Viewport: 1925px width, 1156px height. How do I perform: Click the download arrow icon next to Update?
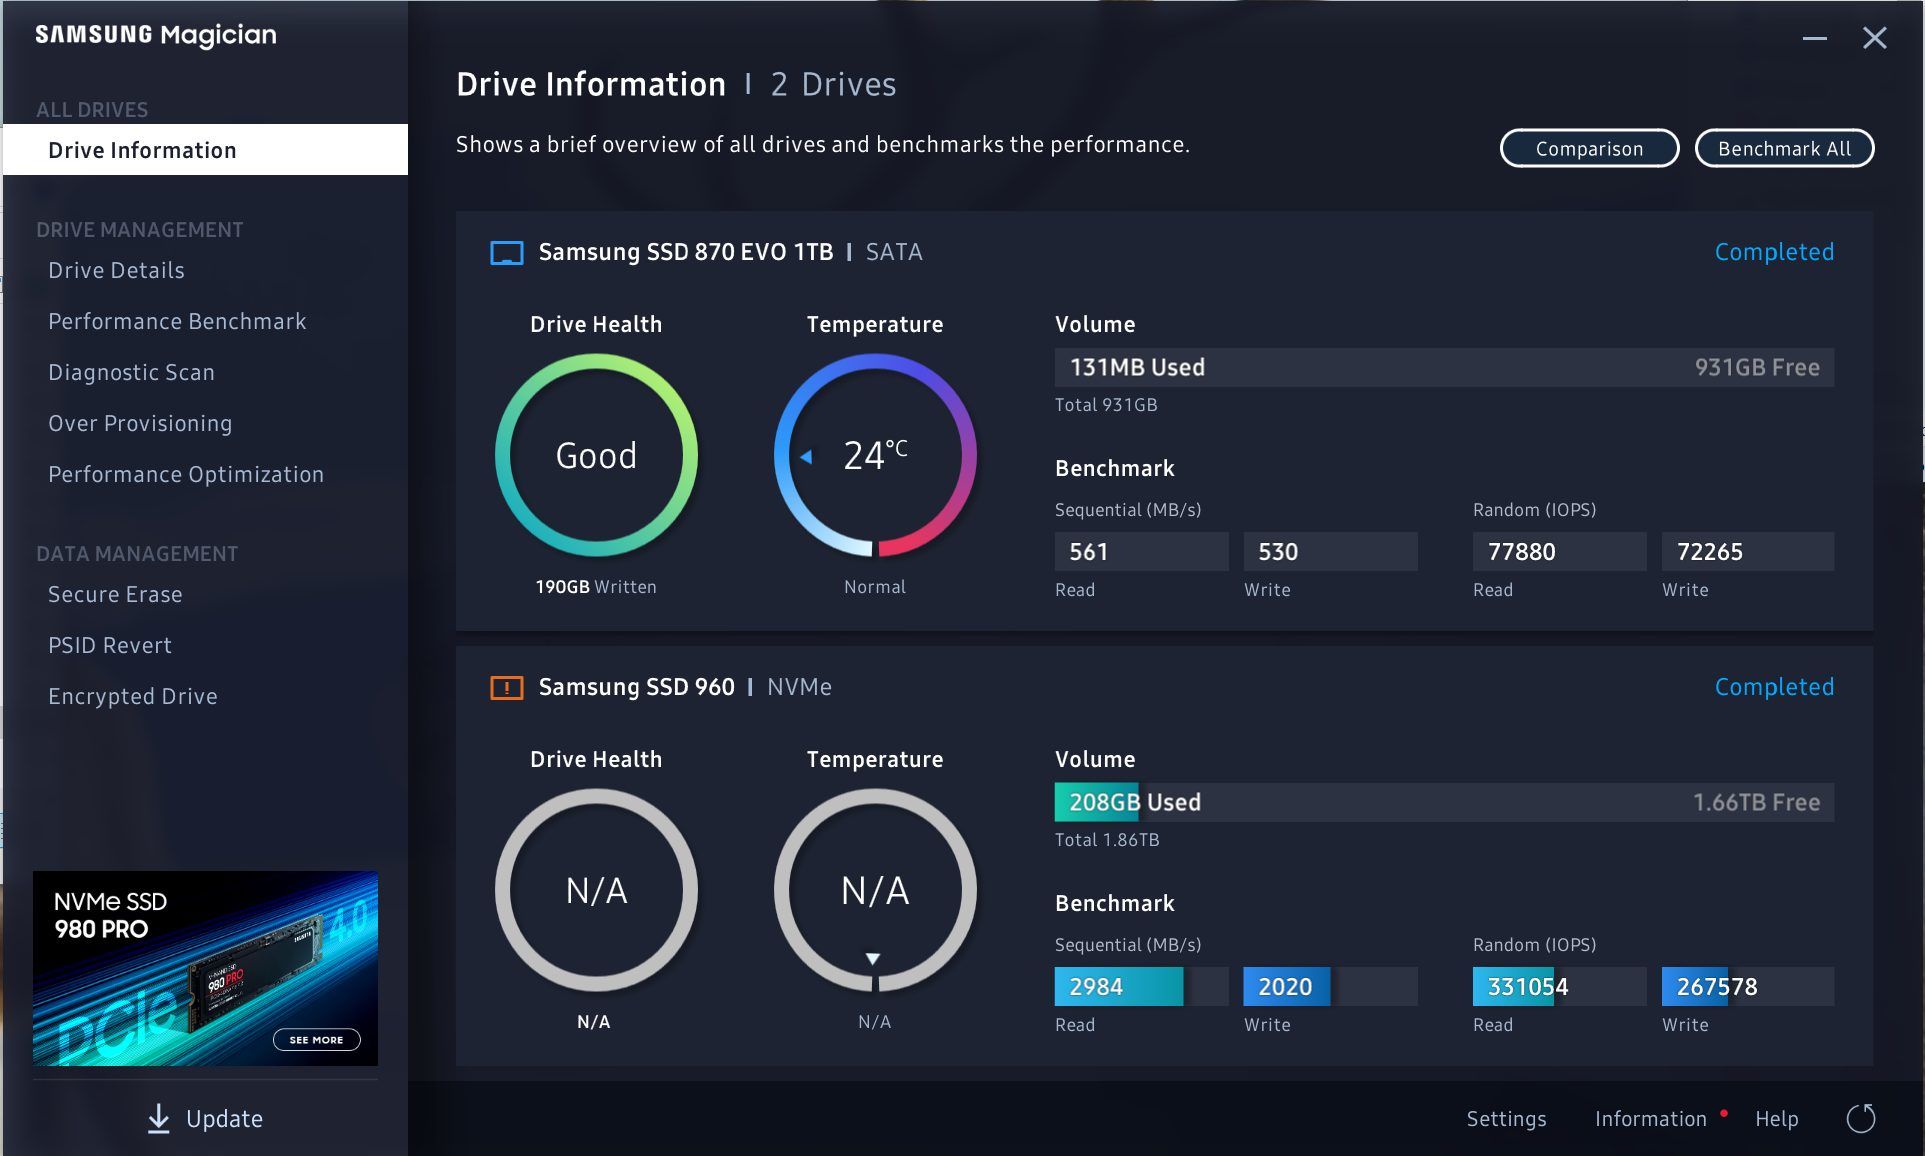[x=158, y=1119]
